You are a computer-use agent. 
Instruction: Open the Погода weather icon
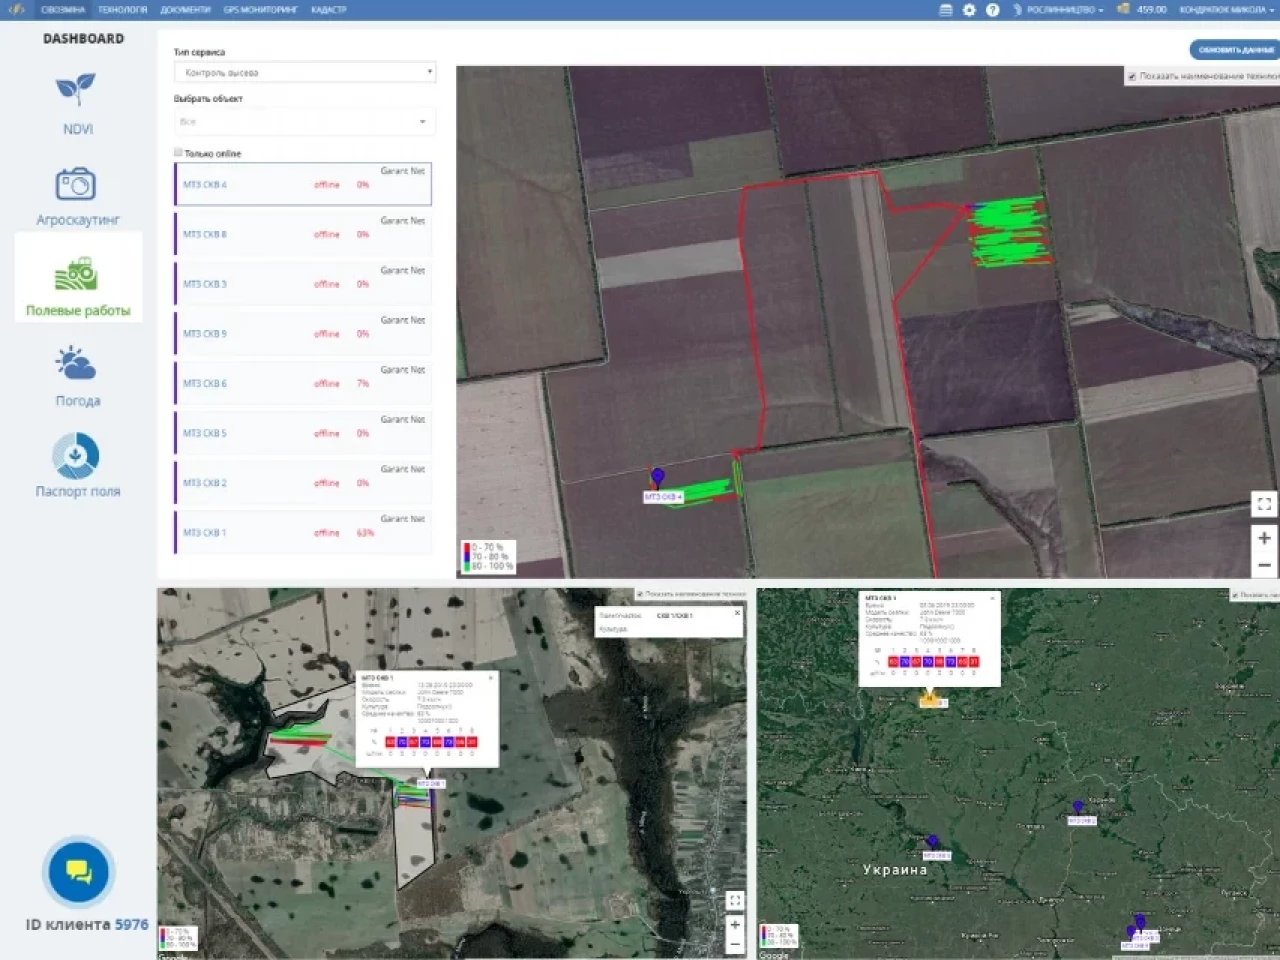click(x=76, y=364)
